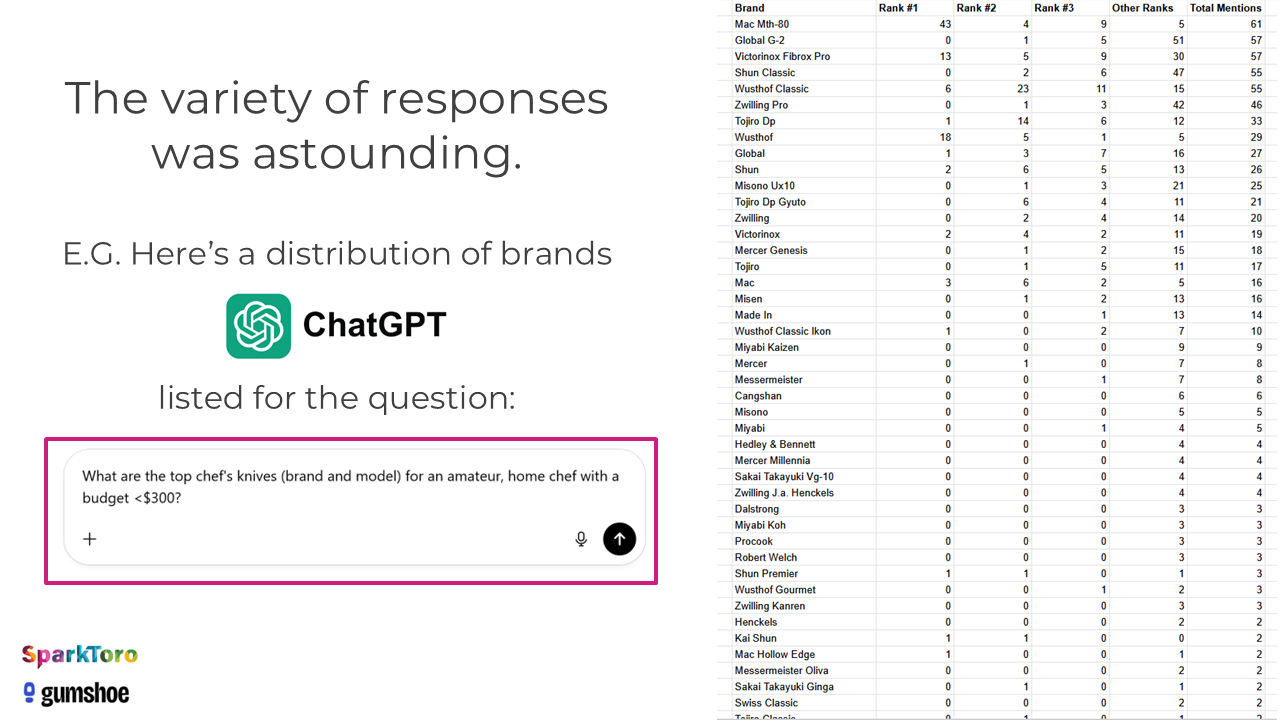Click the Total Mentions column header
Screen dimensions: 1280x720
pos(1225,8)
